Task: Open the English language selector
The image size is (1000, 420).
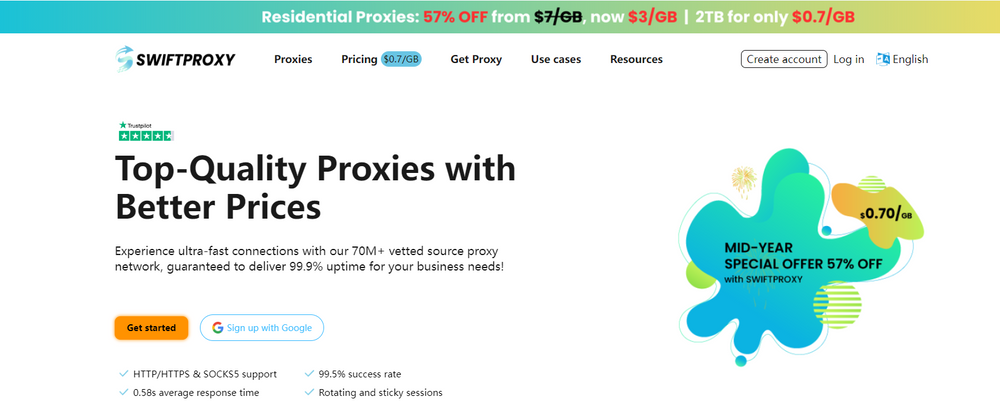Action: coord(910,59)
